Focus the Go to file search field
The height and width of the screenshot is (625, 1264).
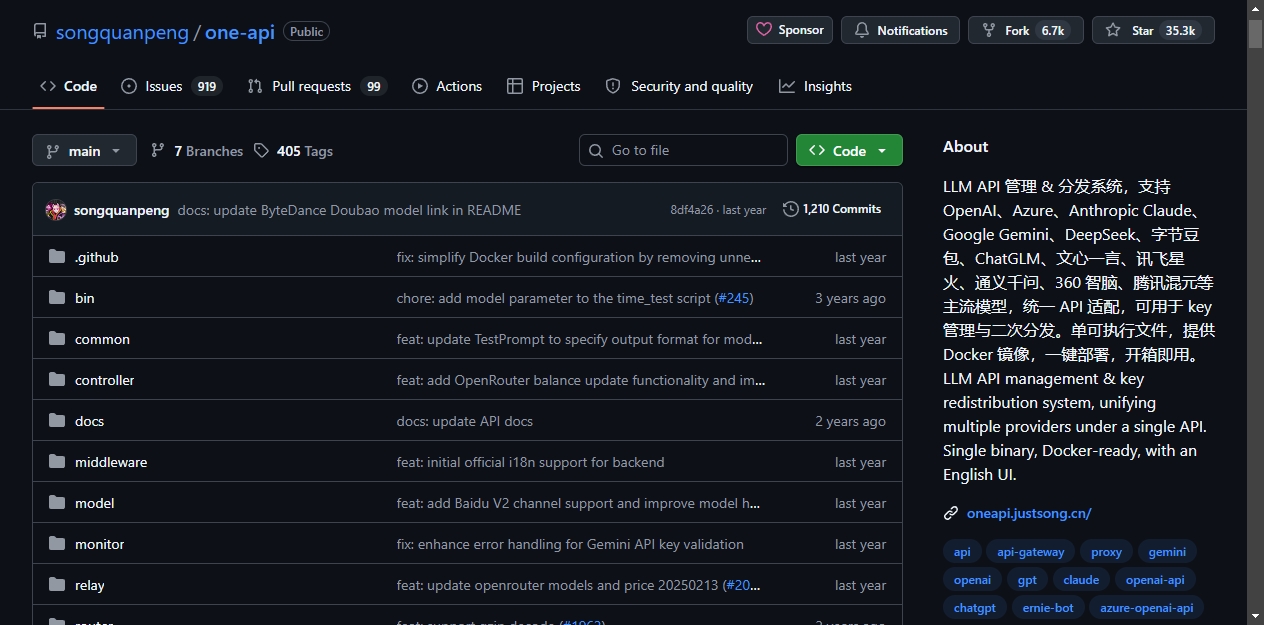[683, 150]
